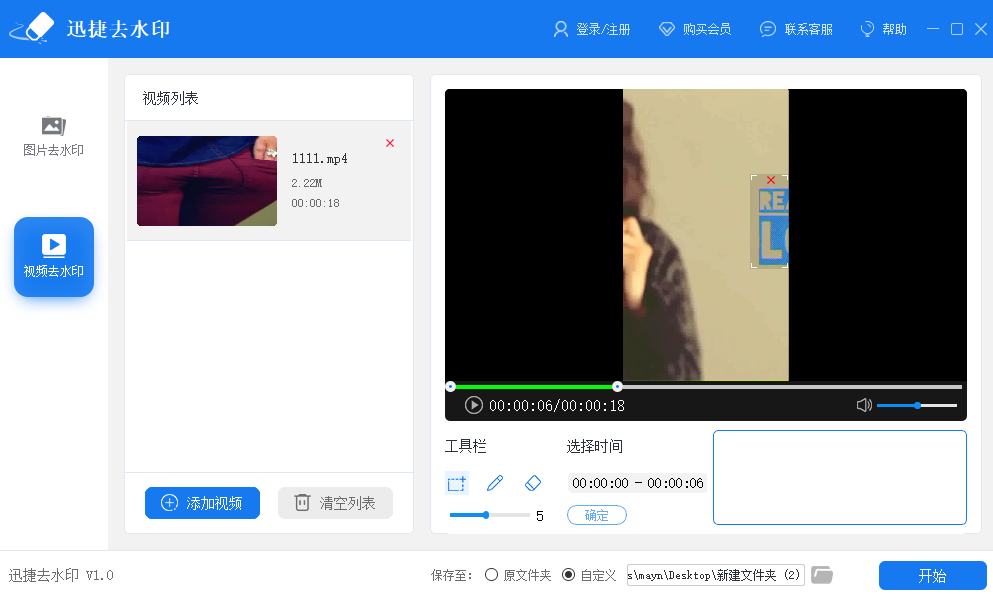Click the playback position marker at 00:00:06
Screen dimensions: 993x598
coord(617,386)
